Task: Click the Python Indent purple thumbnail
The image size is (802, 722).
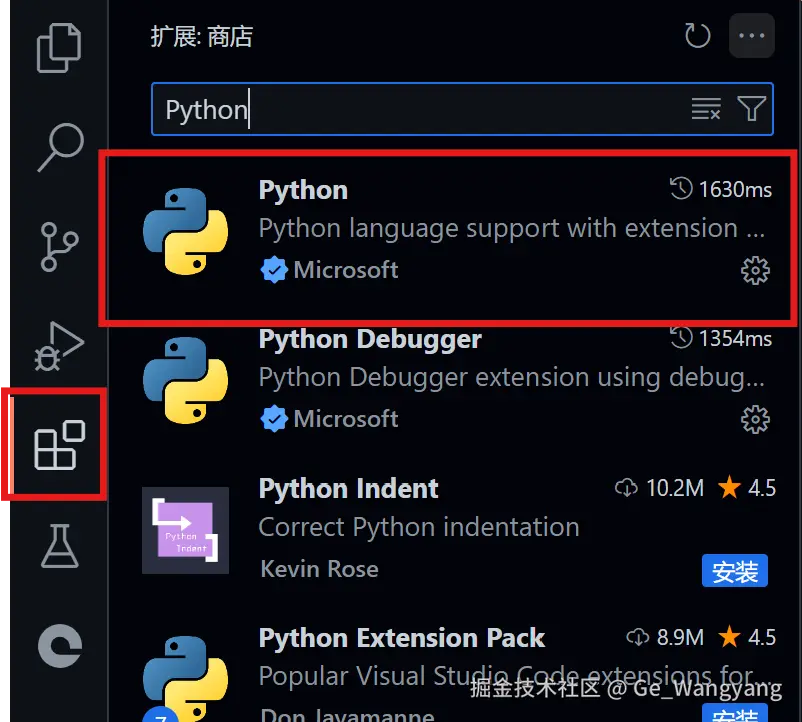Action: 185,530
